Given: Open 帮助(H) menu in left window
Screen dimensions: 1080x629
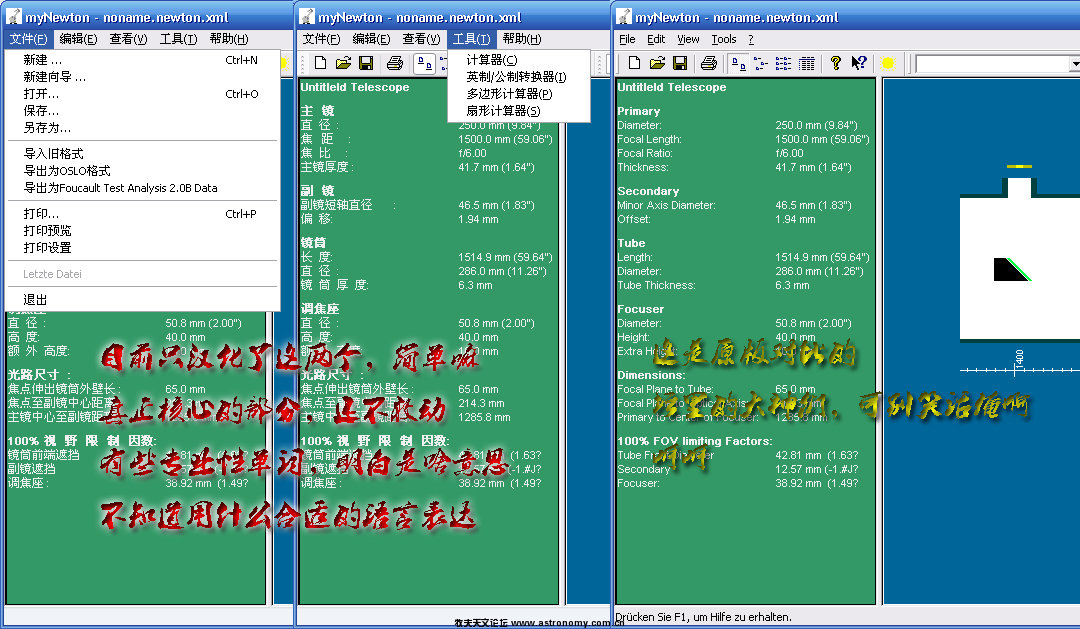Looking at the screenshot, I should pyautogui.click(x=229, y=39).
